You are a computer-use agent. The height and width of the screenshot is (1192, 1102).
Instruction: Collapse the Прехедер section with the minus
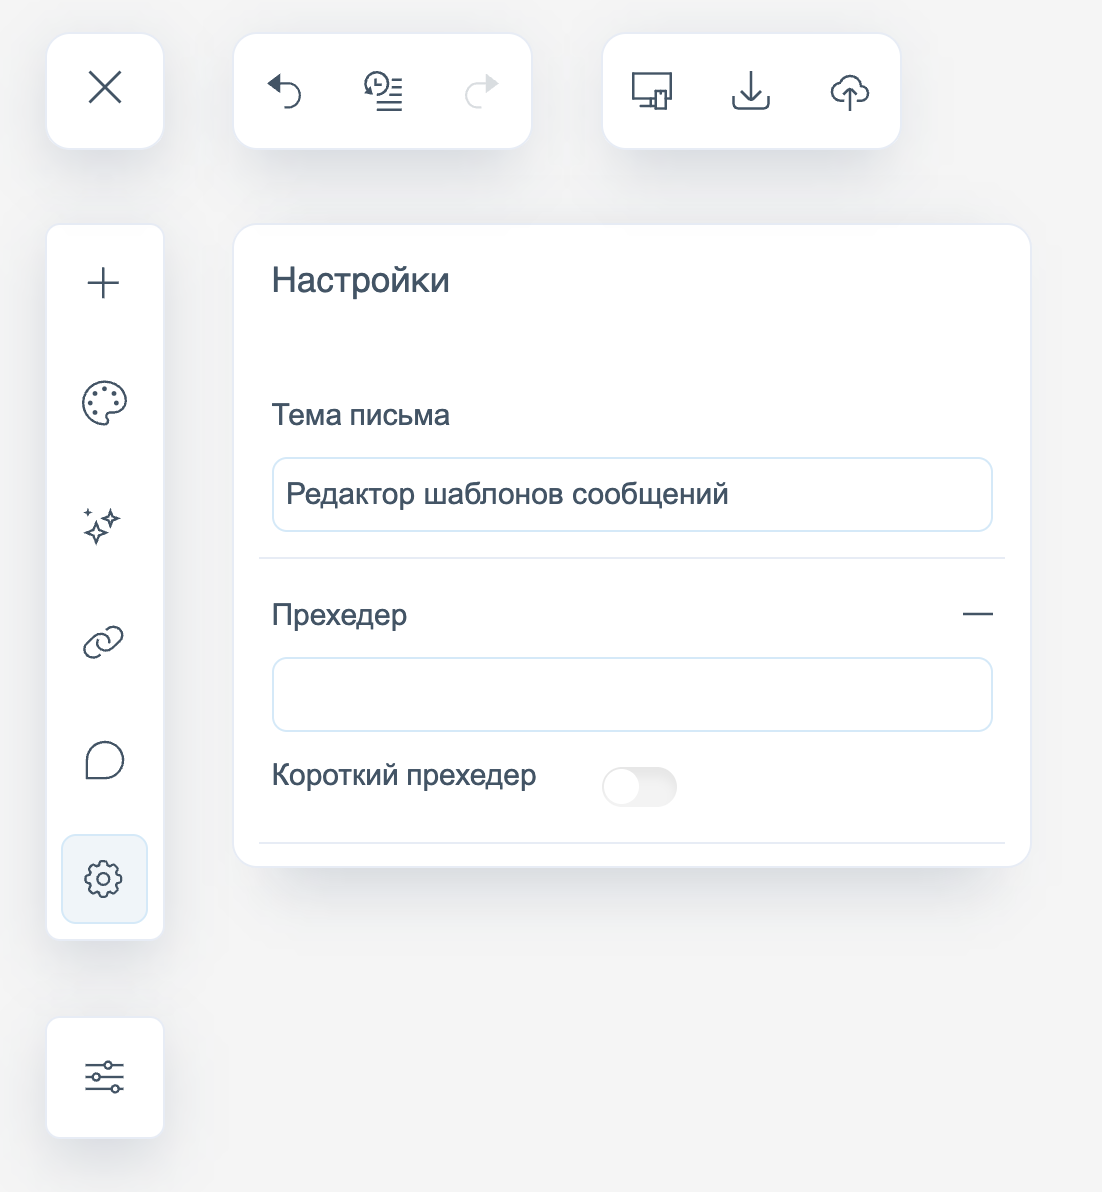[x=977, y=614]
